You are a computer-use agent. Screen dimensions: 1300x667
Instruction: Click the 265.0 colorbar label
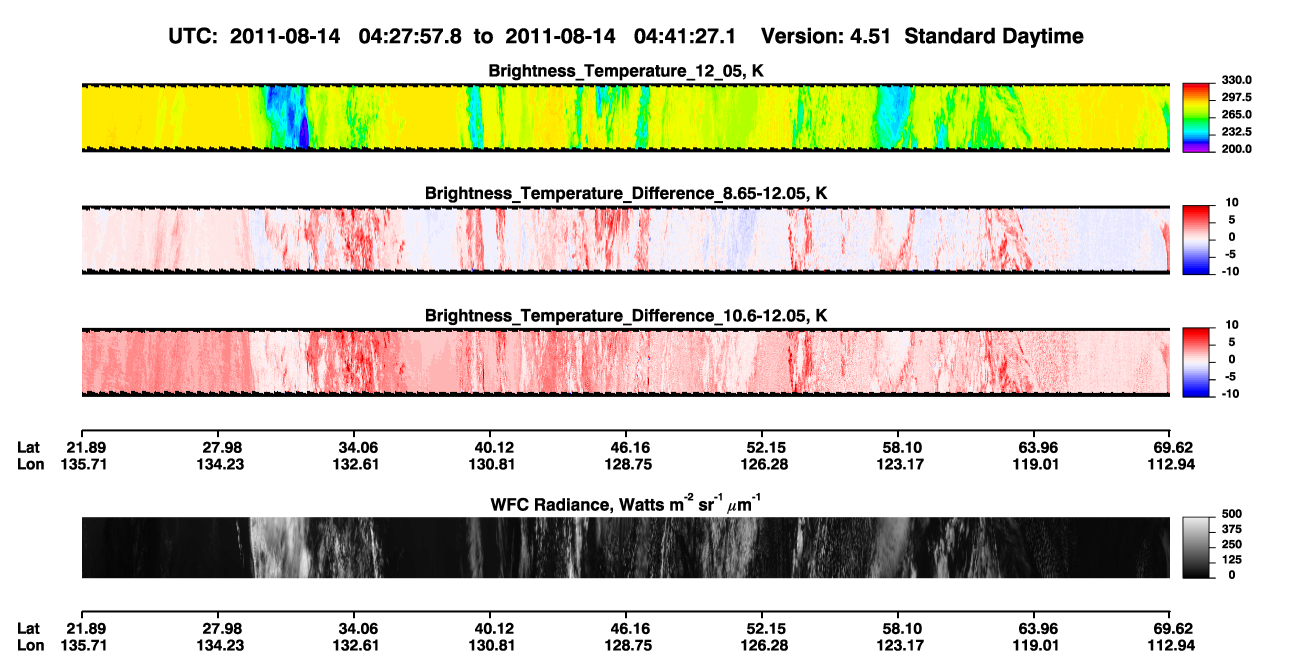1235,114
